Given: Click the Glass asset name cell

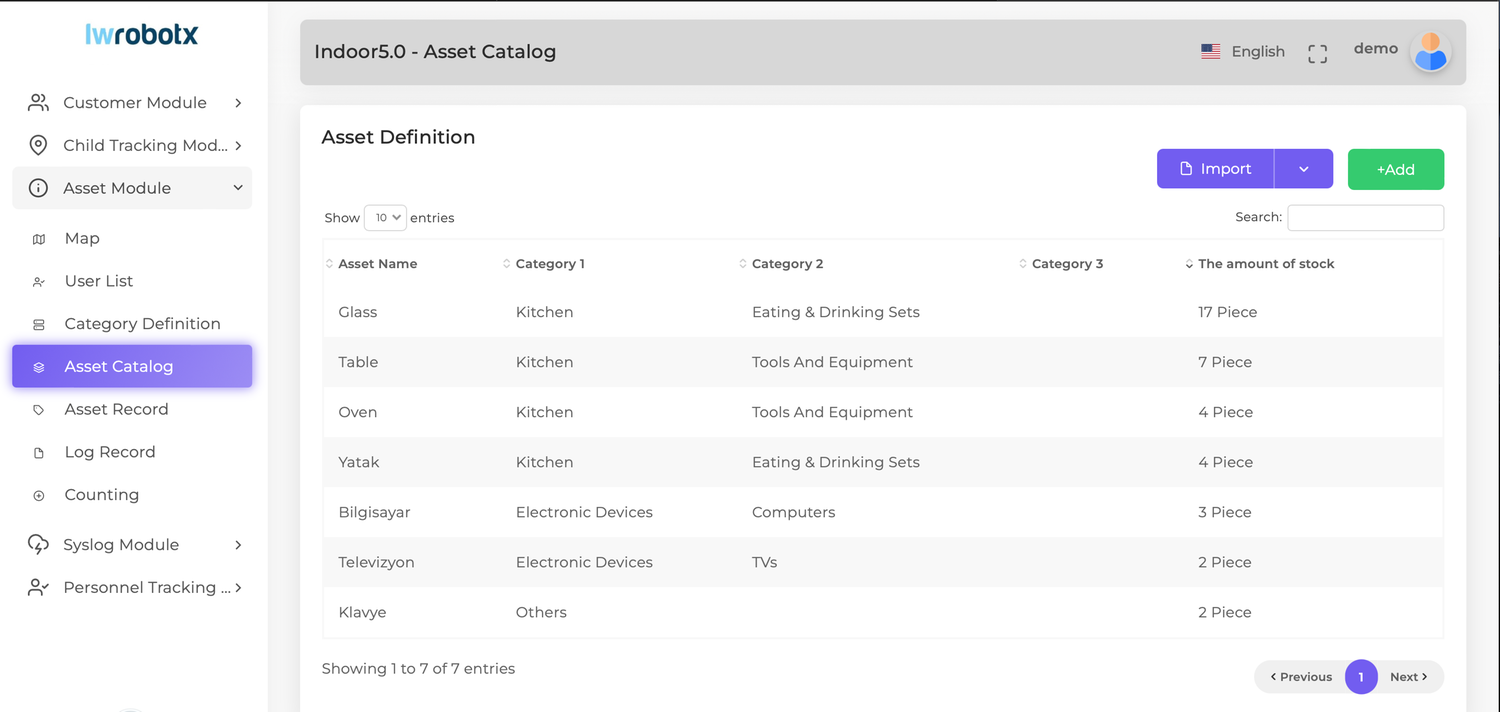Looking at the screenshot, I should [358, 312].
